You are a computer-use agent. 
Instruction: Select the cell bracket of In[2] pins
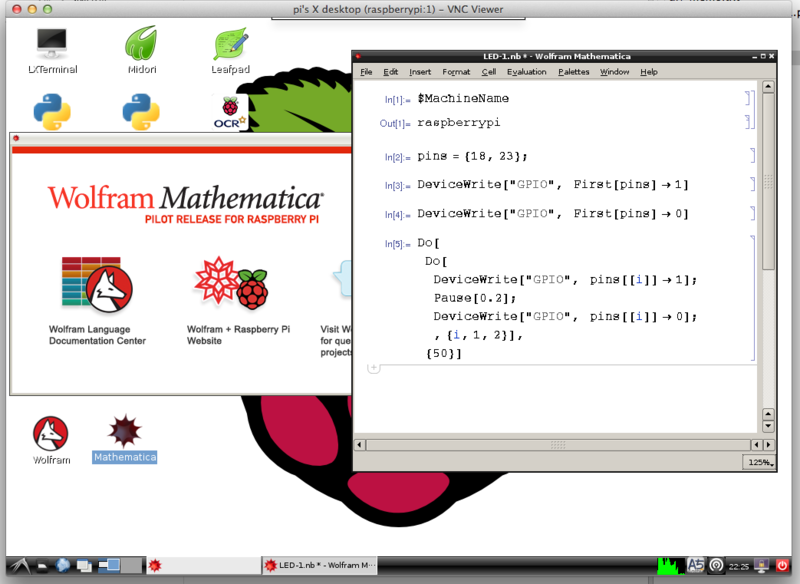click(x=753, y=156)
